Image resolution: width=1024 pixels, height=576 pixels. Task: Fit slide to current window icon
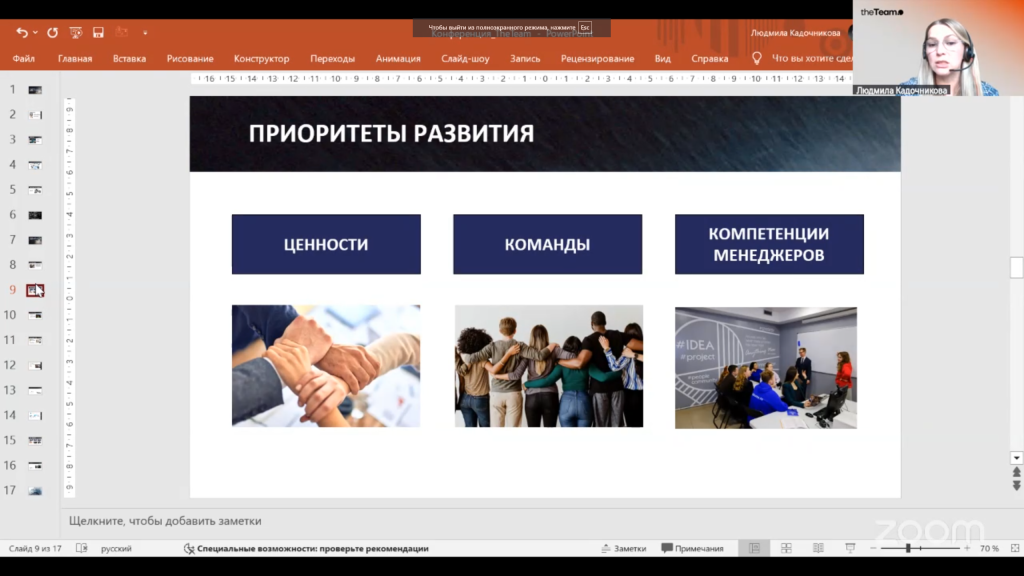(1015, 549)
